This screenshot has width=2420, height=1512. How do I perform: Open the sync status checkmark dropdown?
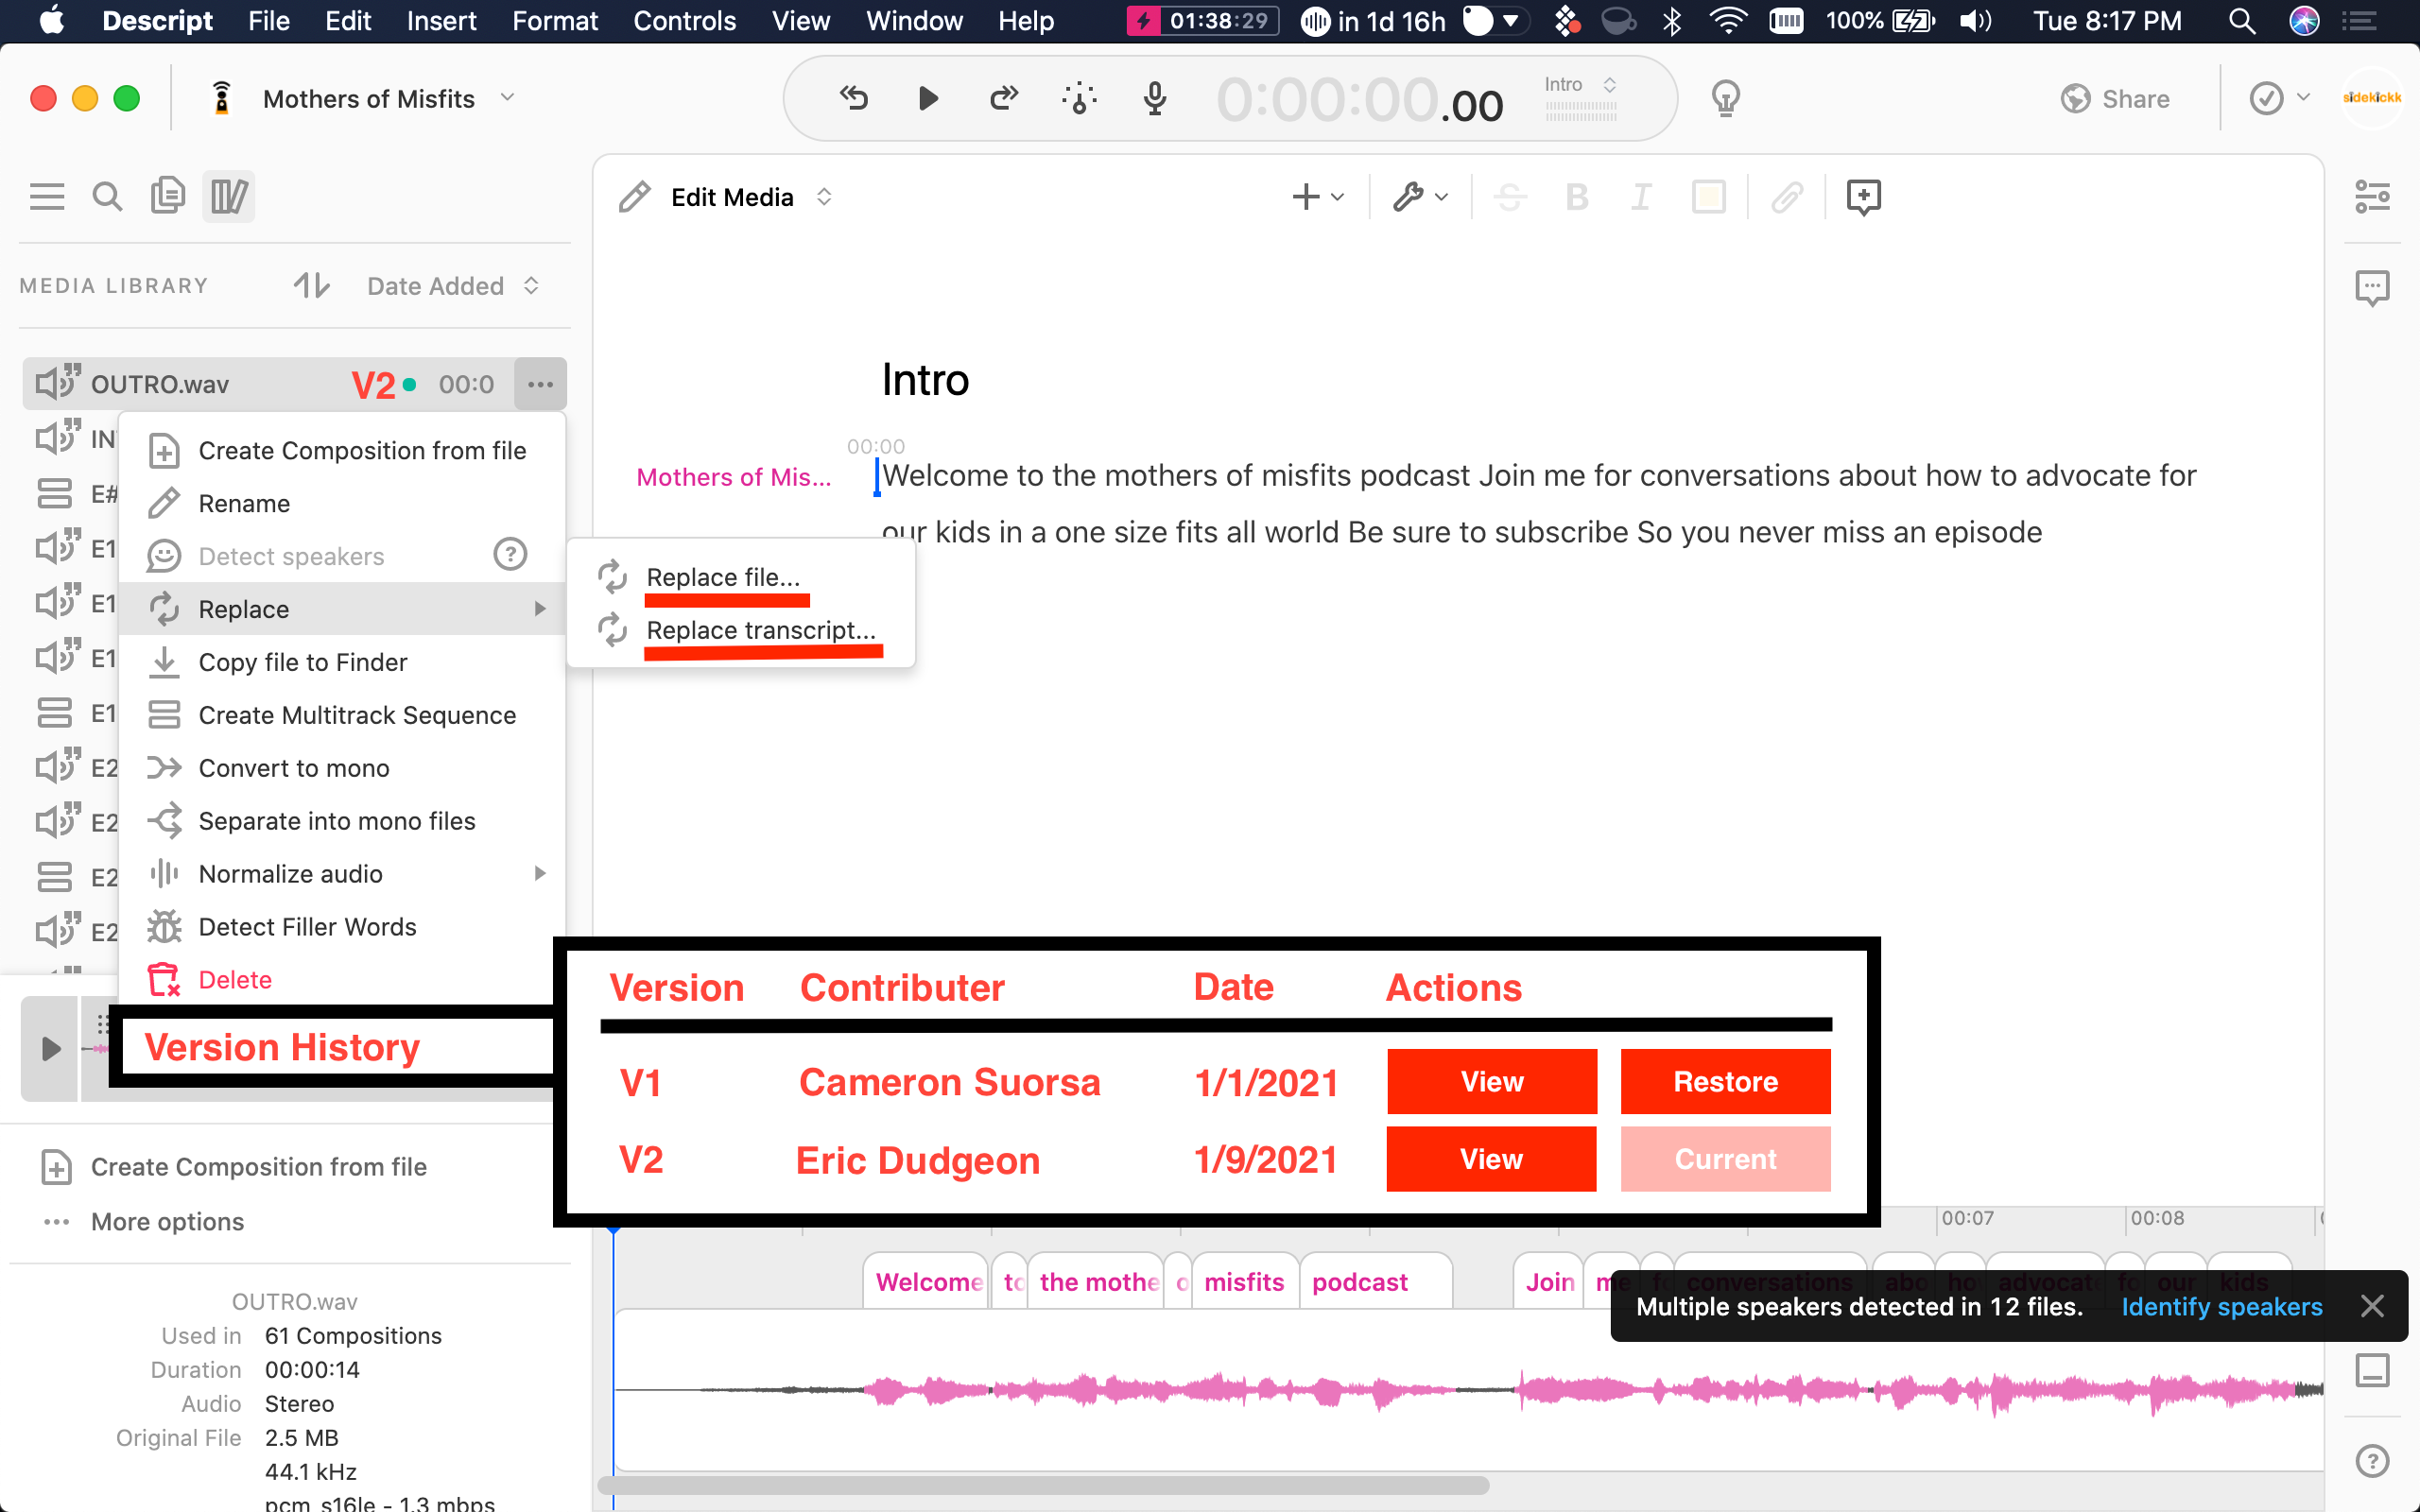[2279, 98]
